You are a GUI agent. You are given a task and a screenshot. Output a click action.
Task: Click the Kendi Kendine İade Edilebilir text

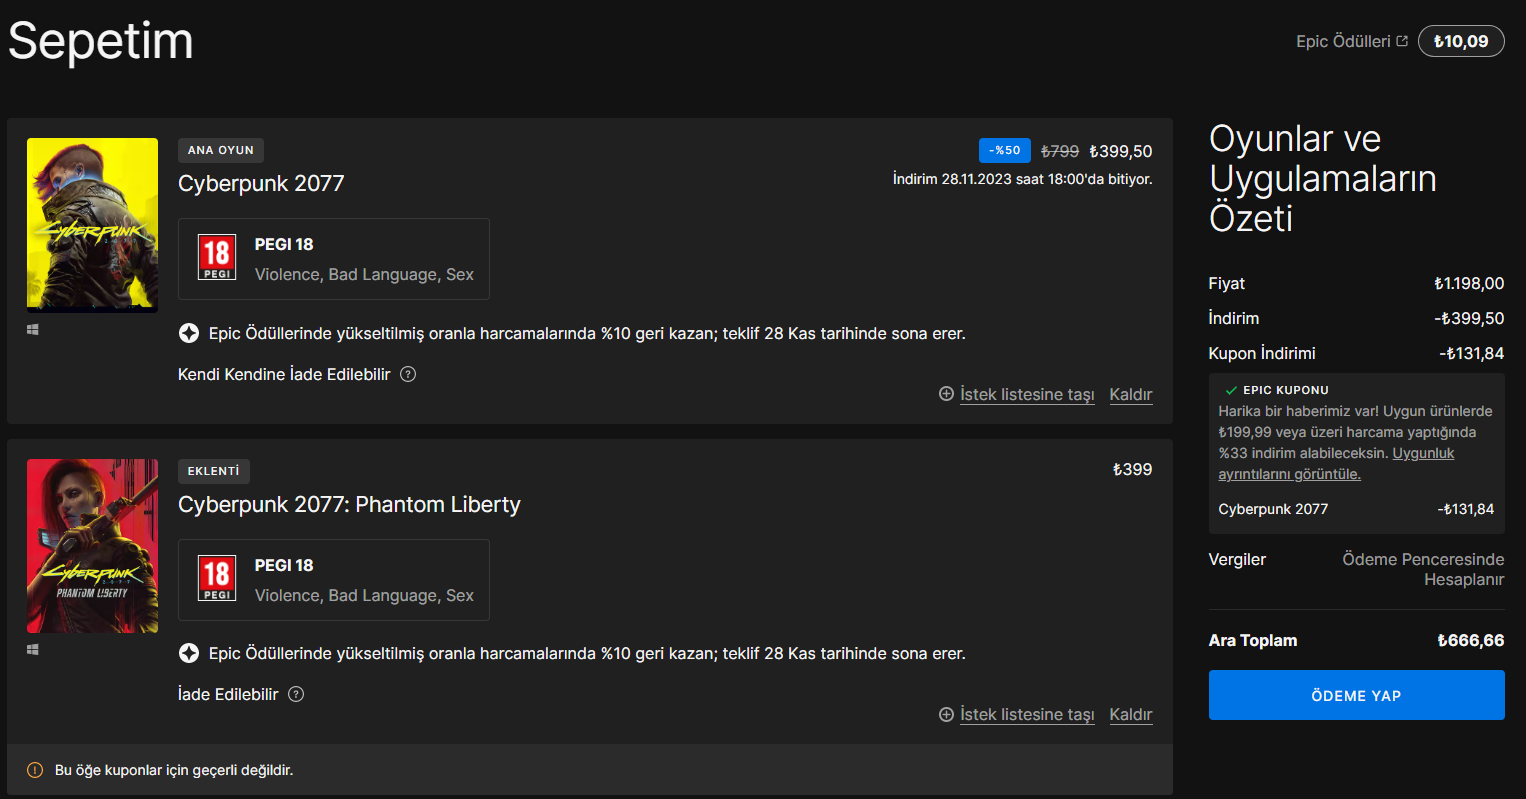pyautogui.click(x=284, y=374)
